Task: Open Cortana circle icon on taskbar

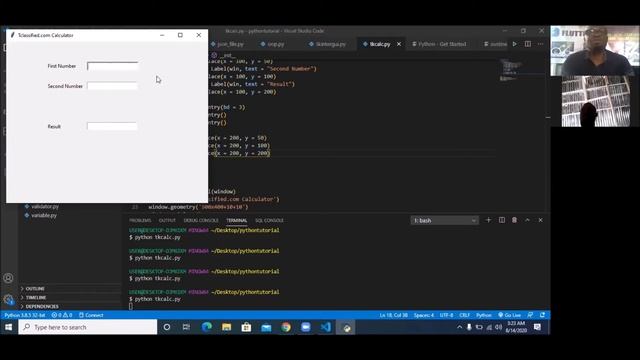Action: pos(167,327)
